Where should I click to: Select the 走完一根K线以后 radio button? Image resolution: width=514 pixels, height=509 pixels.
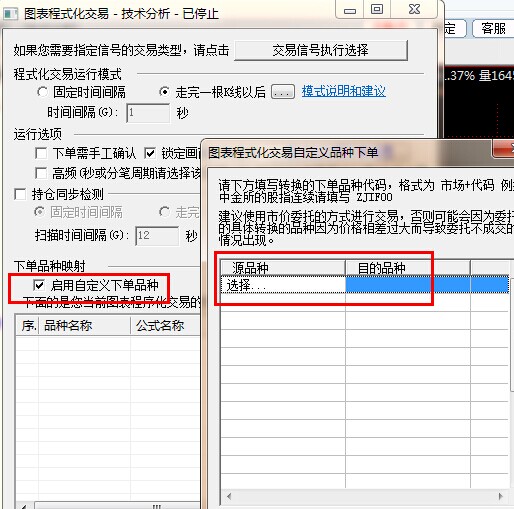point(164,92)
